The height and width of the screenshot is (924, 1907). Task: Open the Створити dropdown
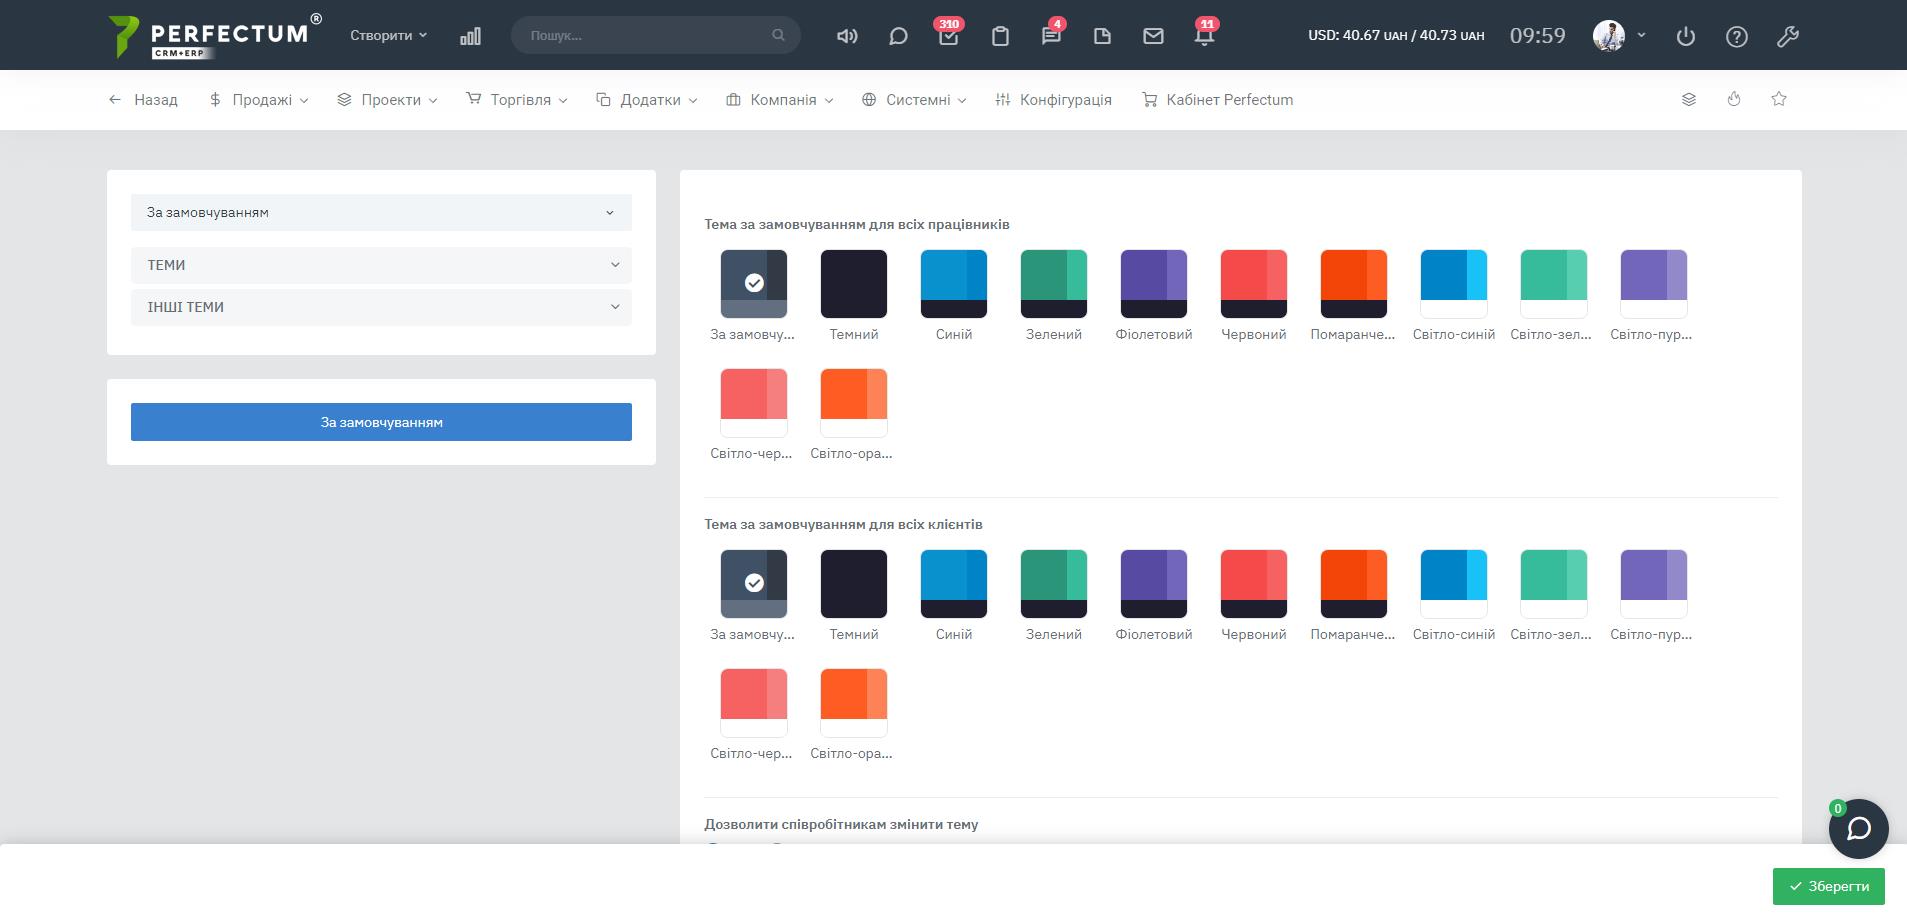pos(388,35)
